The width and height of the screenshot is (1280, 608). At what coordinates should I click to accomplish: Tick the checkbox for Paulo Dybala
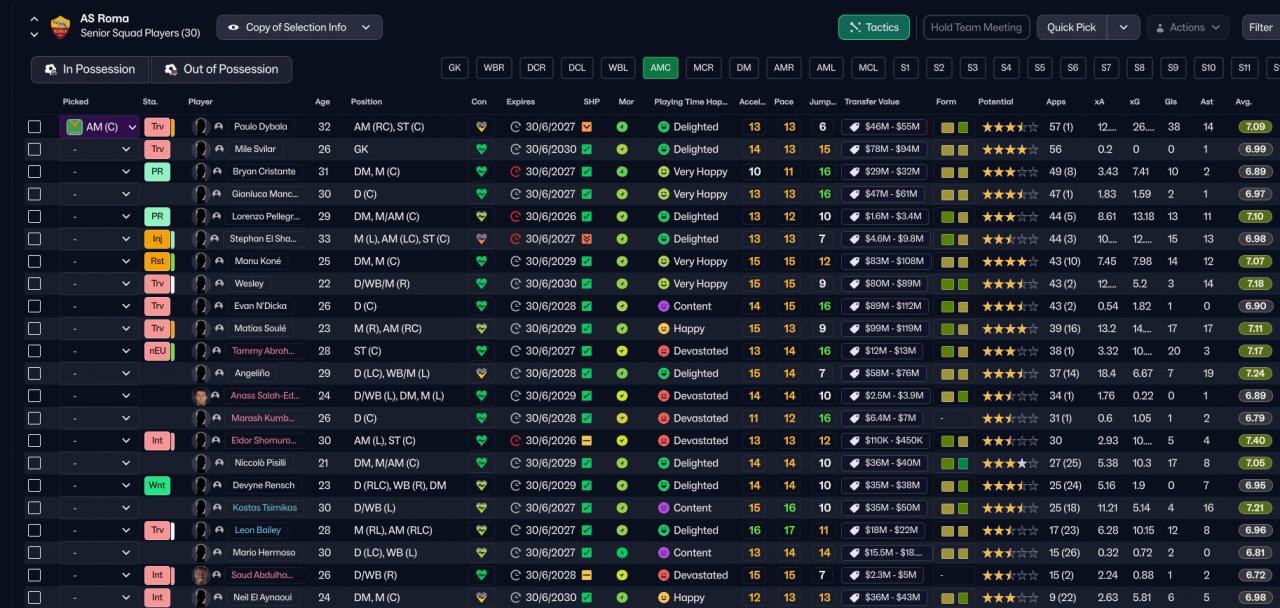click(35, 127)
